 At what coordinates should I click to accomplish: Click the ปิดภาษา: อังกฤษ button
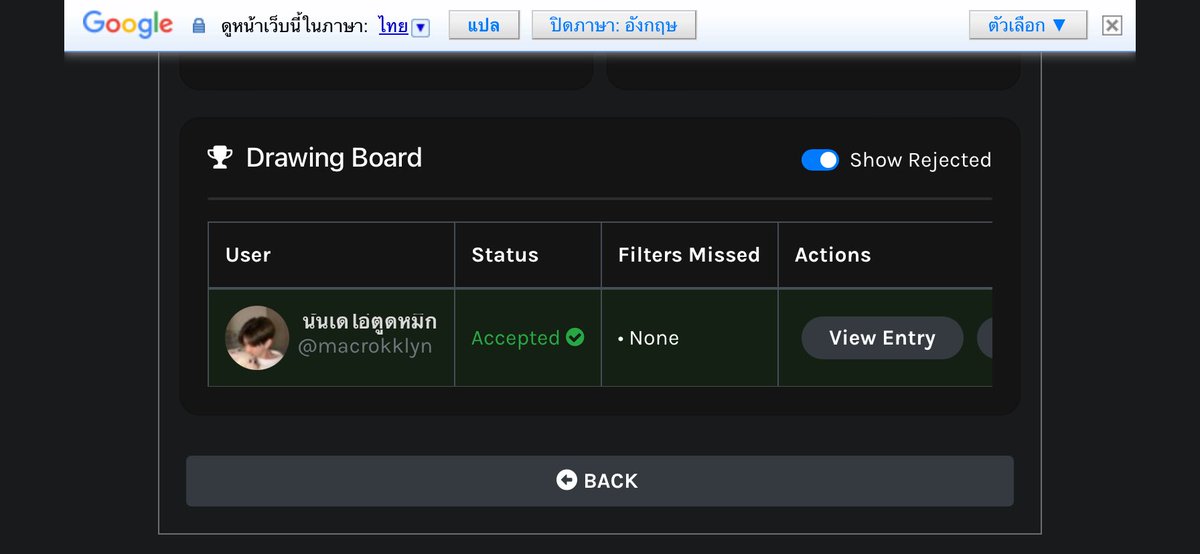pos(613,26)
